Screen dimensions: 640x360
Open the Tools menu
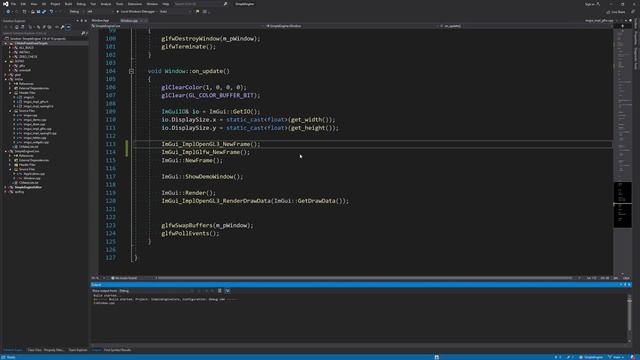119,4
